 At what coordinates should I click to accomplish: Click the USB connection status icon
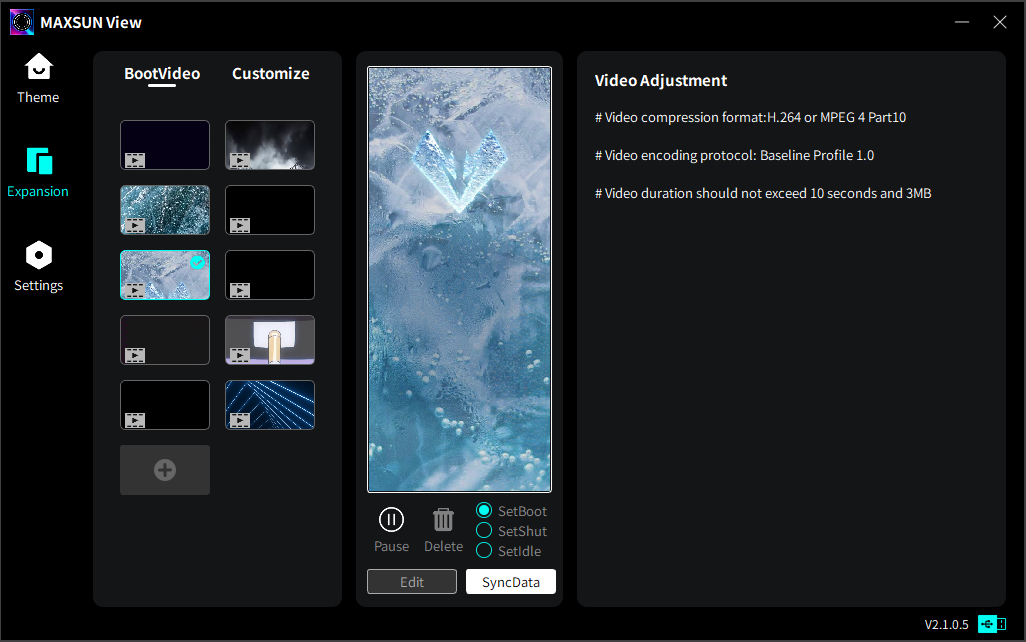992,624
